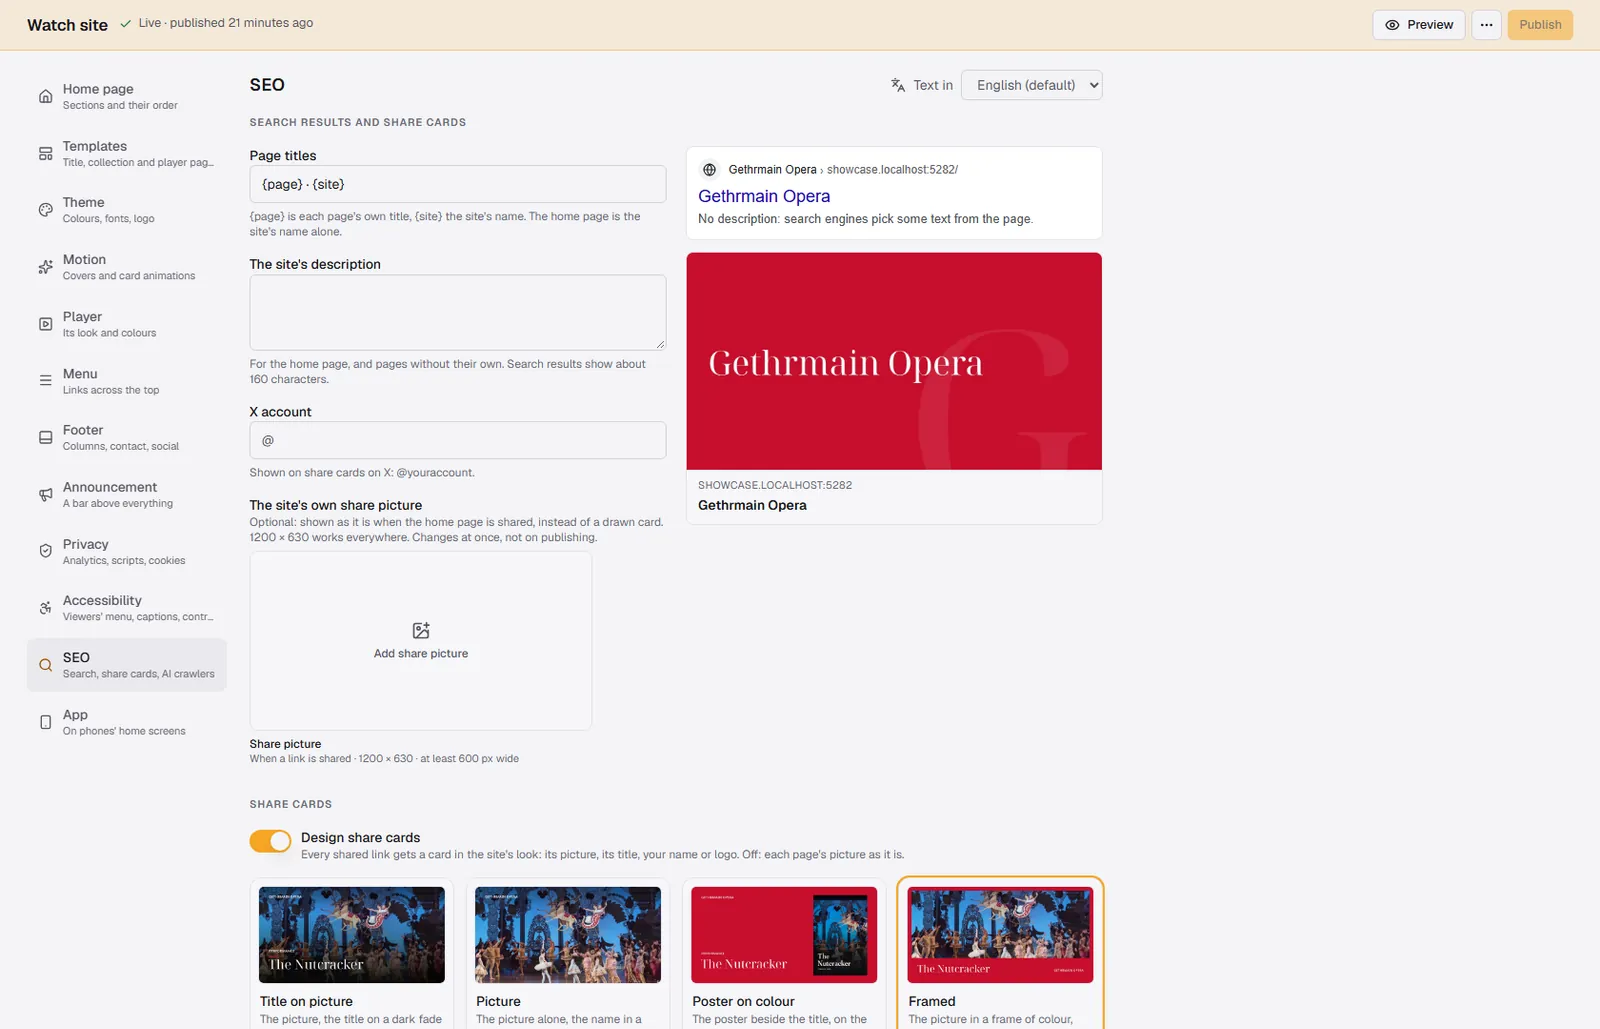This screenshot has width=1600, height=1029.
Task: Open the Text in language dropdown
Action: pos(1031,85)
